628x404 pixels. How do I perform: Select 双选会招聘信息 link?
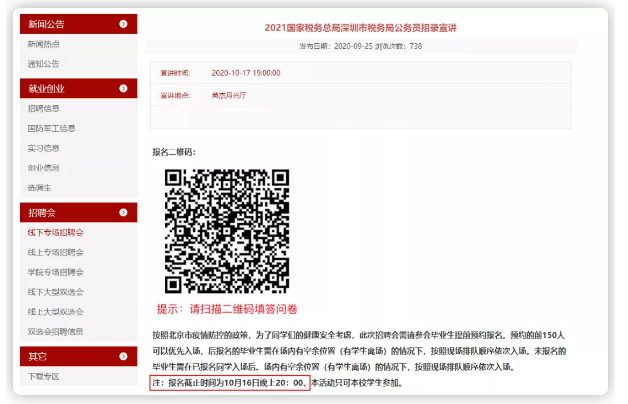(x=55, y=332)
